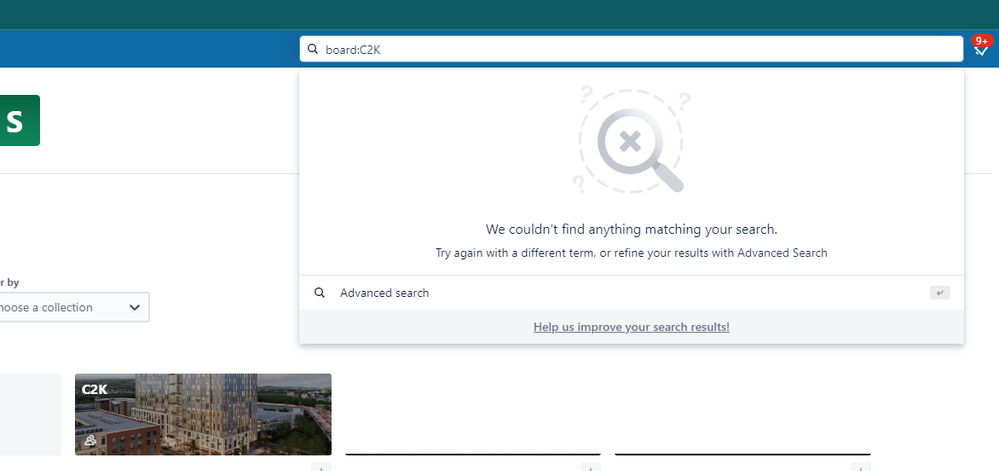Open Help us improve your search results link
The width and height of the screenshot is (999, 471).
pos(631,327)
